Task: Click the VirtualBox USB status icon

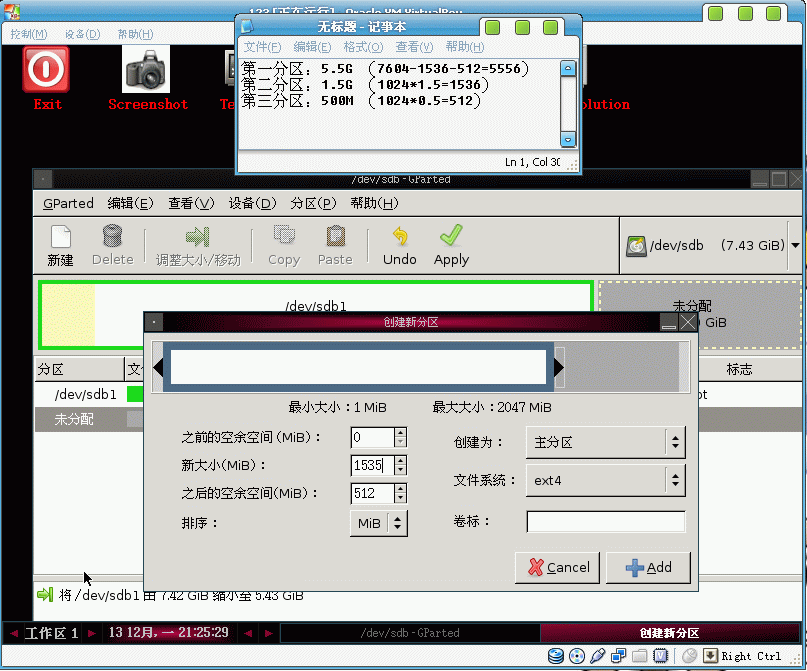Action: point(598,656)
